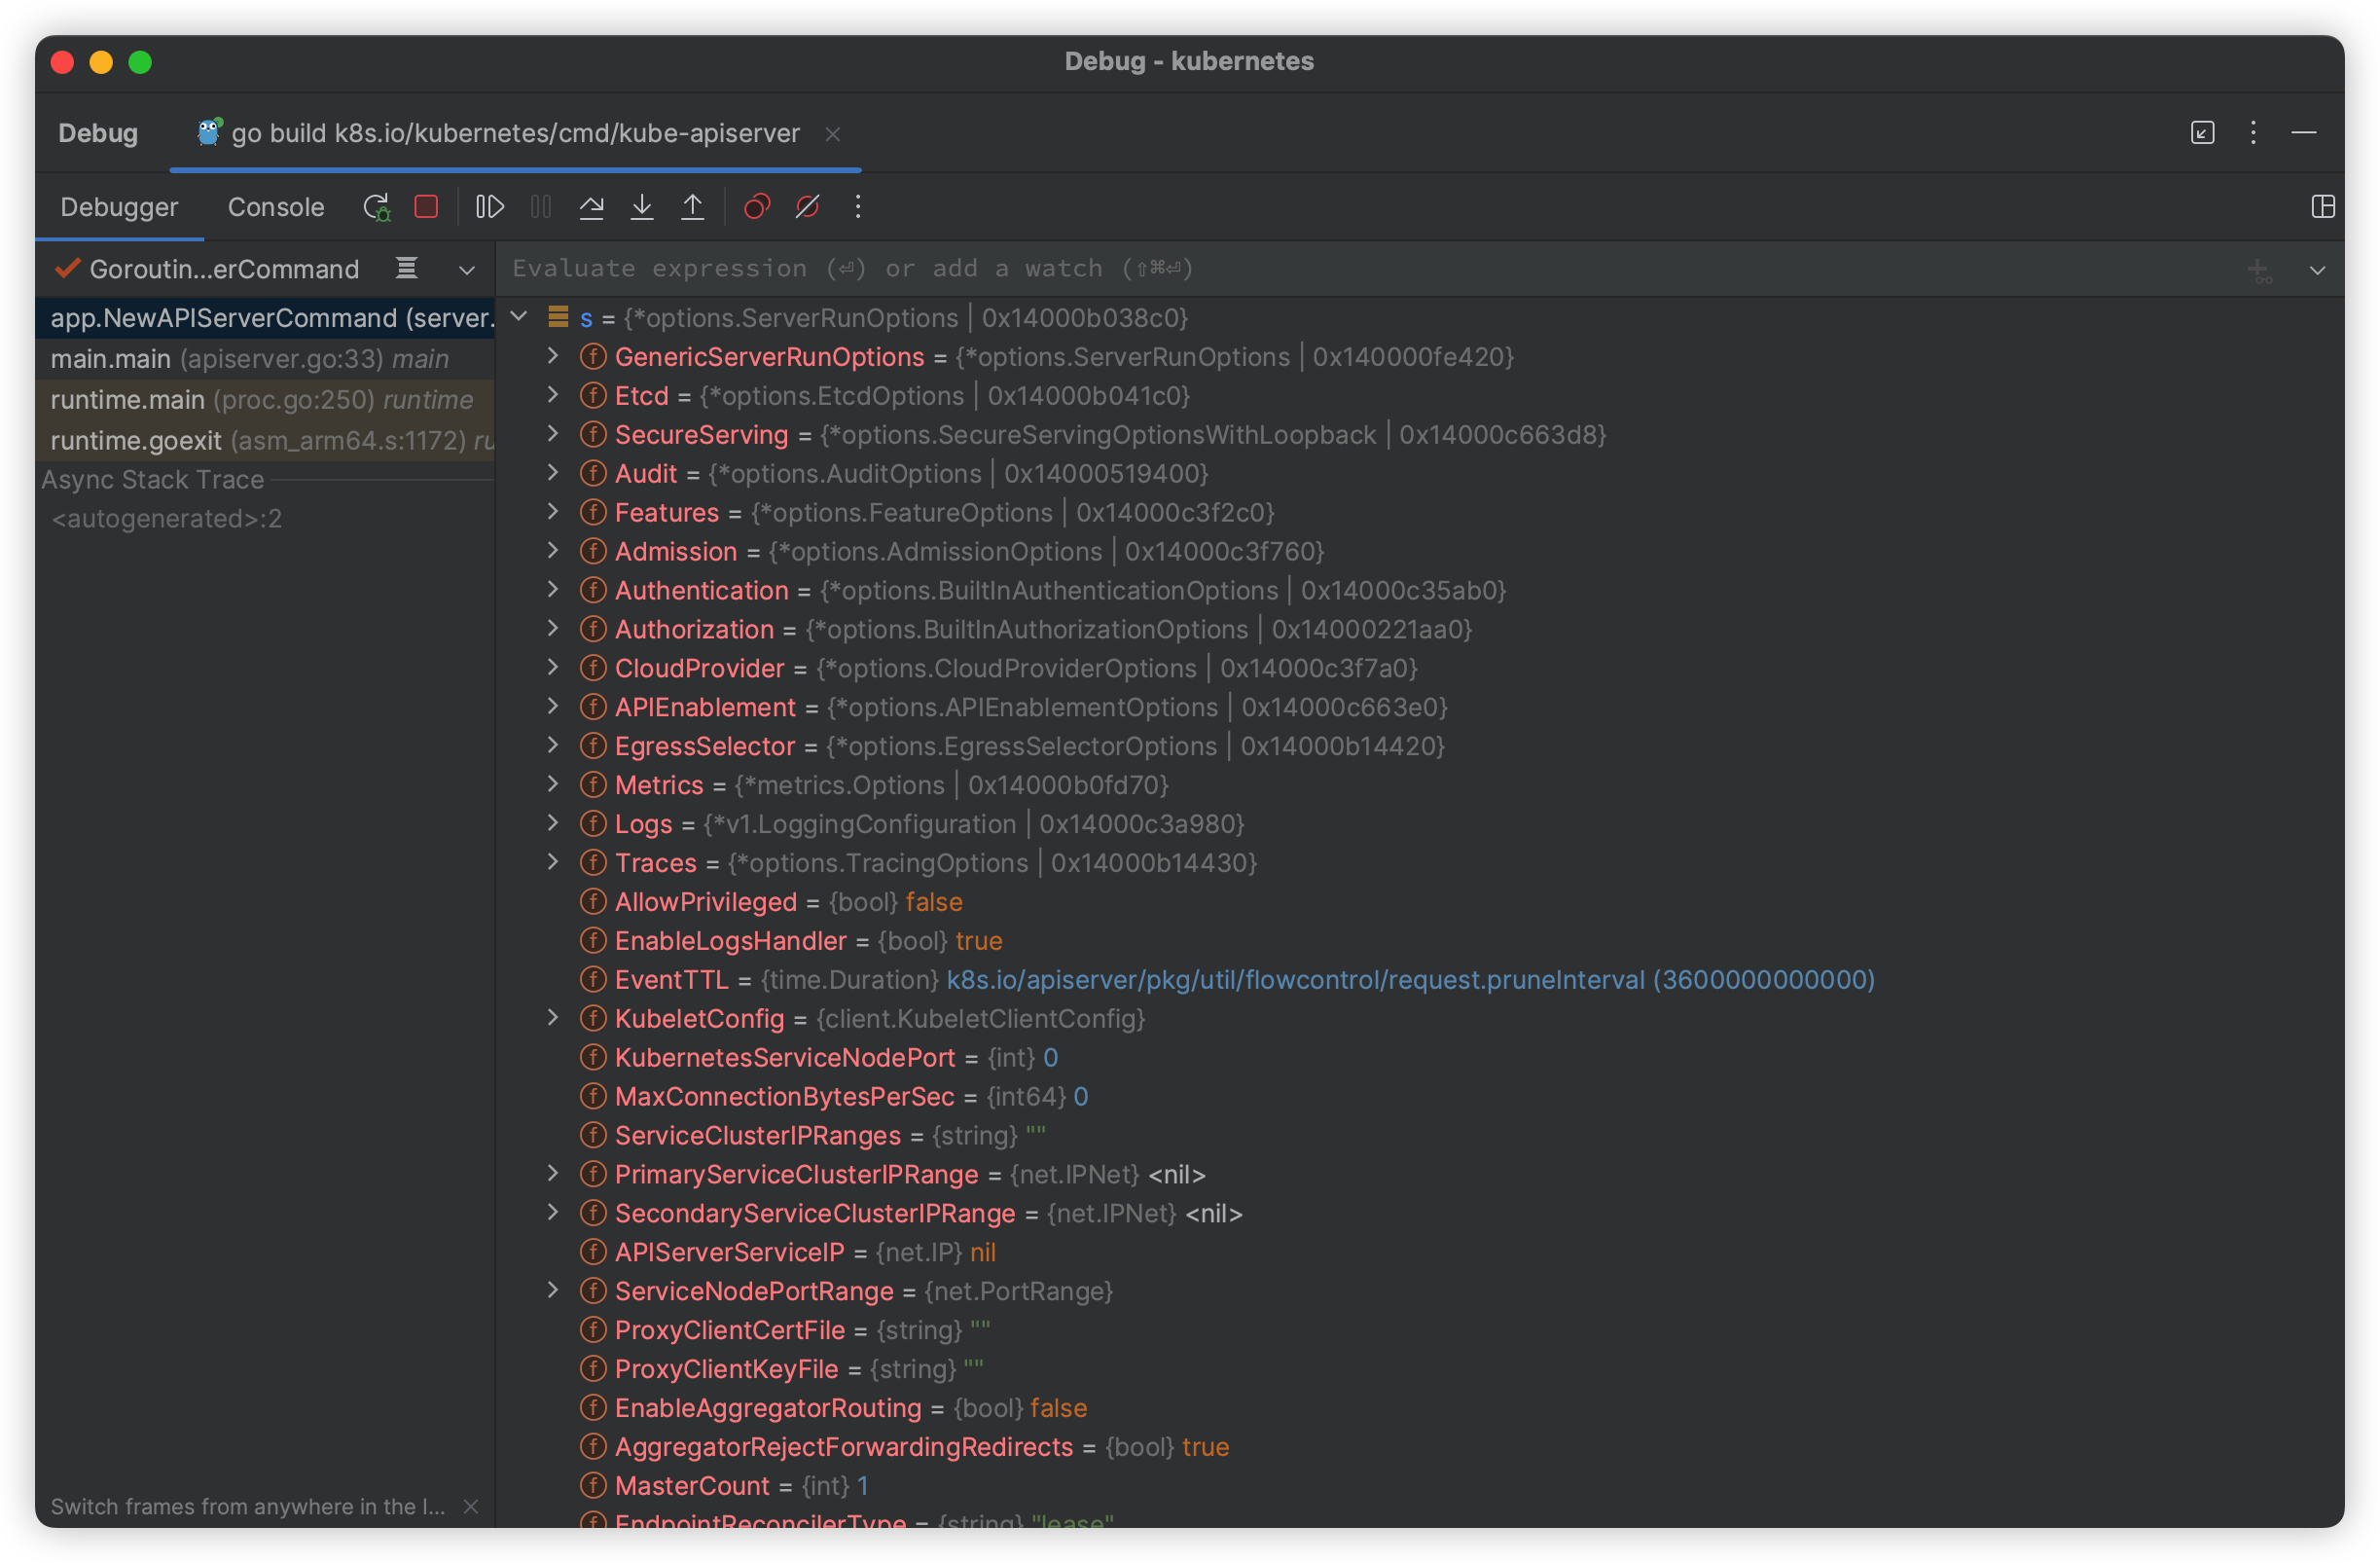Image resolution: width=2380 pixels, height=1563 pixels.
Task: Expand the Etcd field
Action: coord(552,395)
